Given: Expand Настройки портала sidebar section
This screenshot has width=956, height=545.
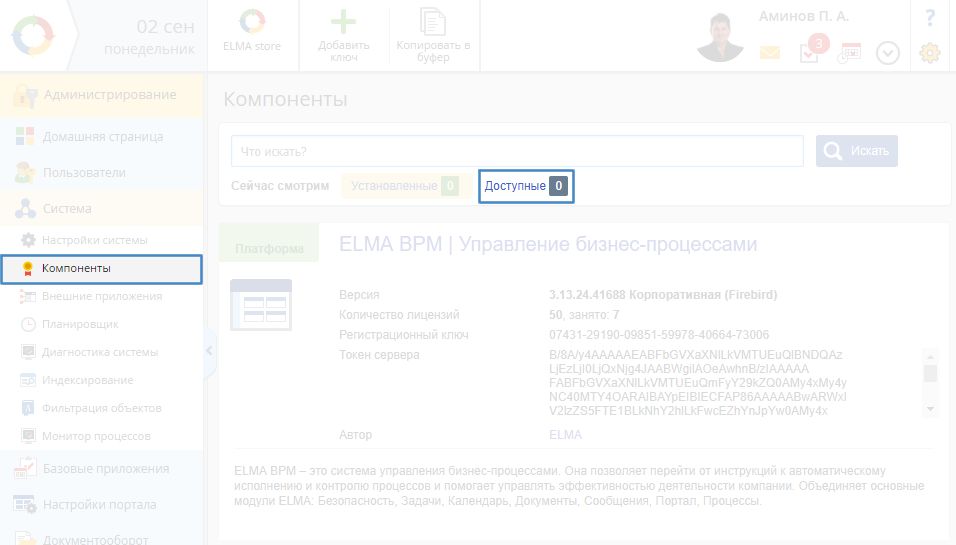Looking at the screenshot, I should coord(101,505).
